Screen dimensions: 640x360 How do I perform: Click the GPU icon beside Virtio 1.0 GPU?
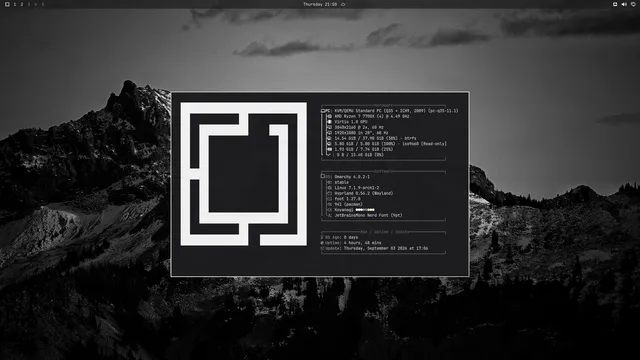pyautogui.click(x=329, y=122)
